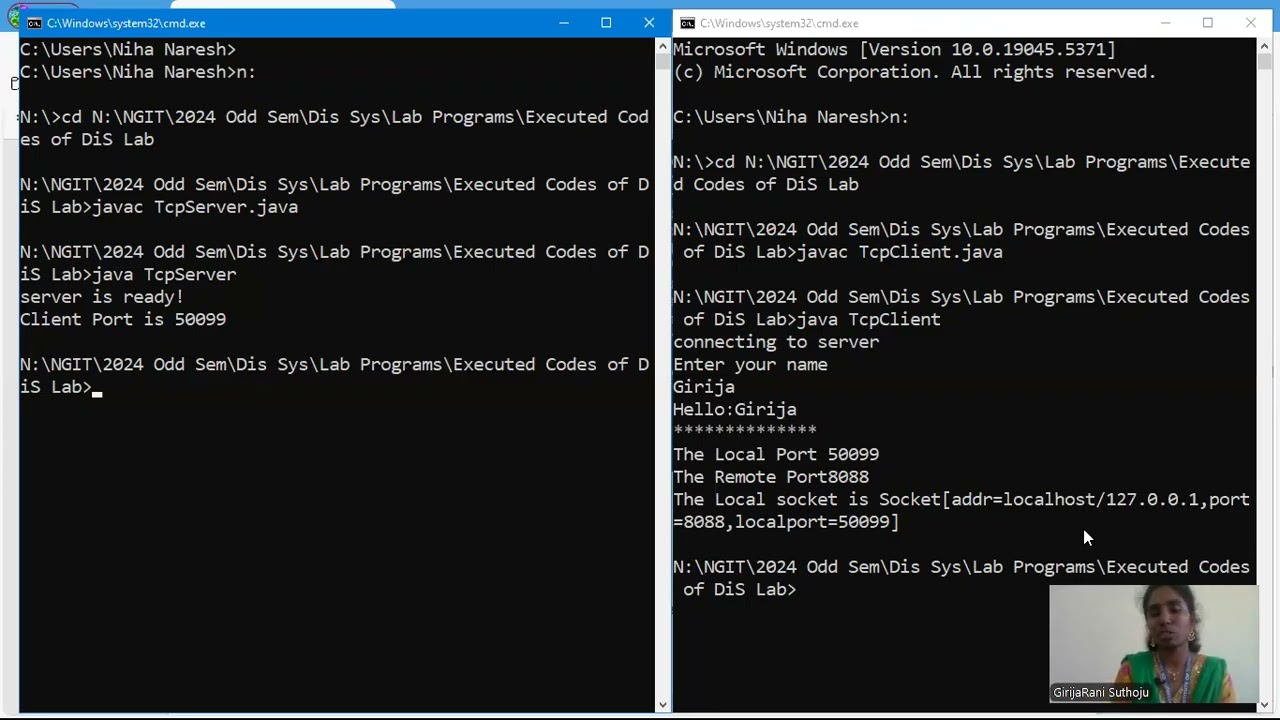Click scroll down arrow in right cmd window
Image resolution: width=1280 pixels, height=720 pixels.
point(1264,705)
